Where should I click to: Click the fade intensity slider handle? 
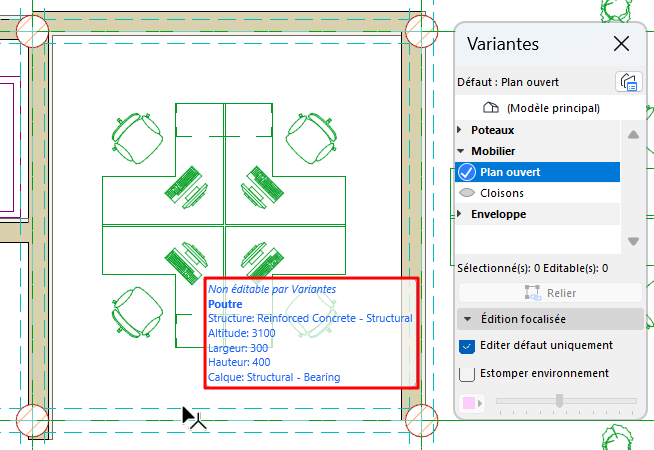click(x=559, y=401)
